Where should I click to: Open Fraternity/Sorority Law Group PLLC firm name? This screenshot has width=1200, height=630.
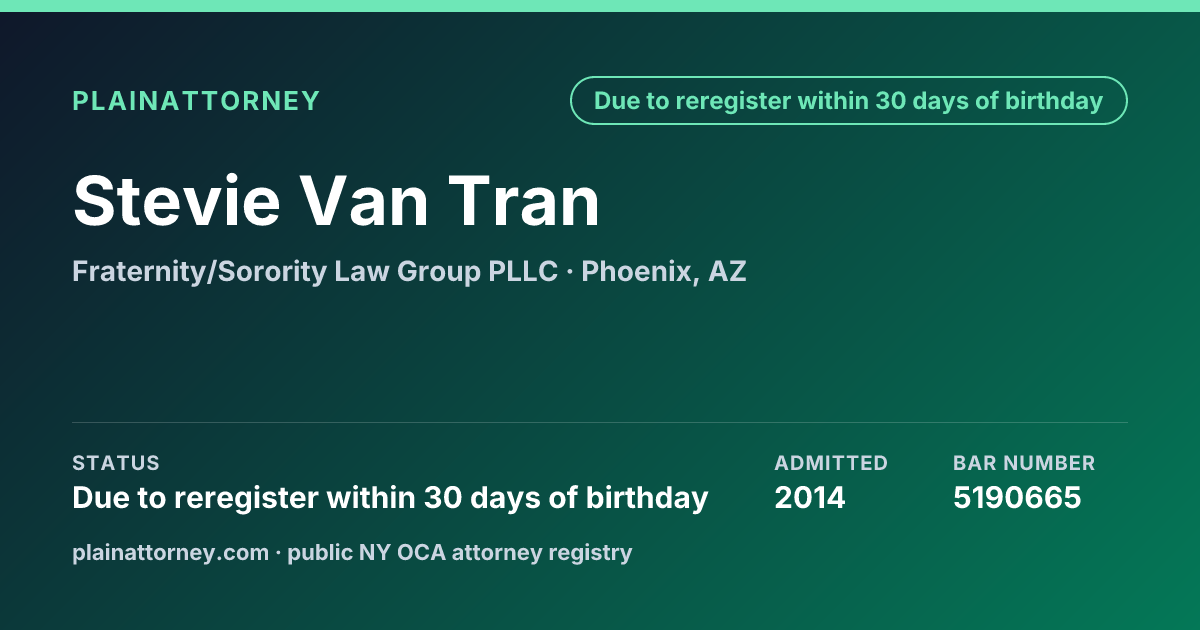315,271
